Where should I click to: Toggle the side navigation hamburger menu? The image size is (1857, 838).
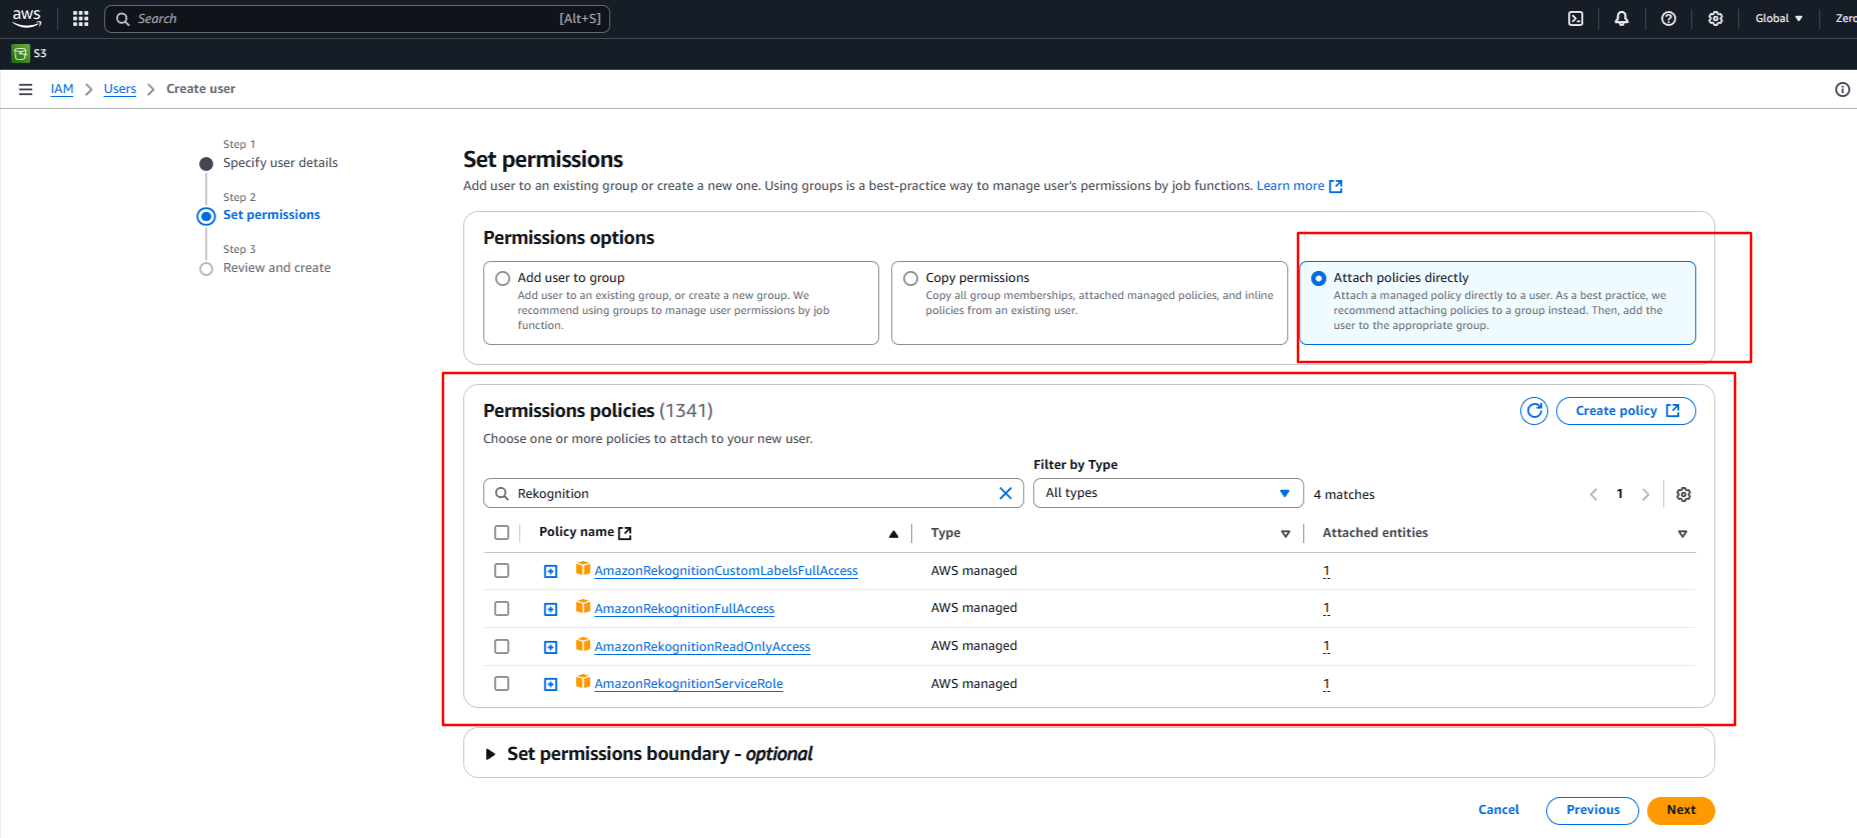pyautogui.click(x=26, y=89)
